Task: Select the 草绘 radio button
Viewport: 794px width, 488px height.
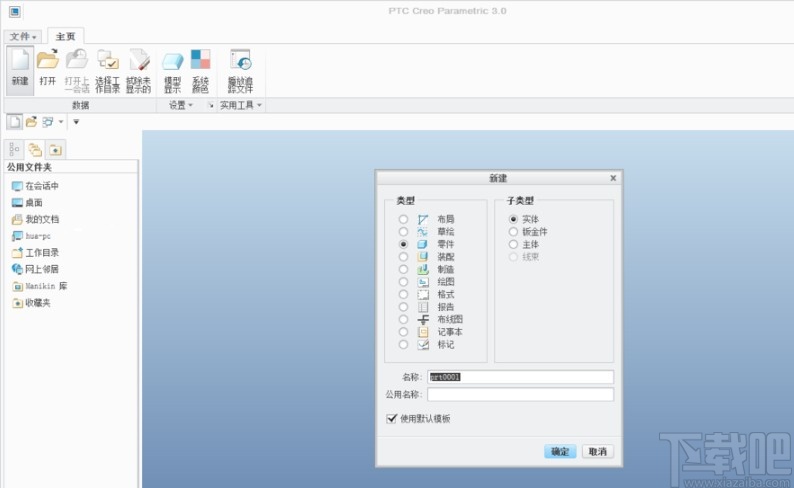Action: (403, 232)
